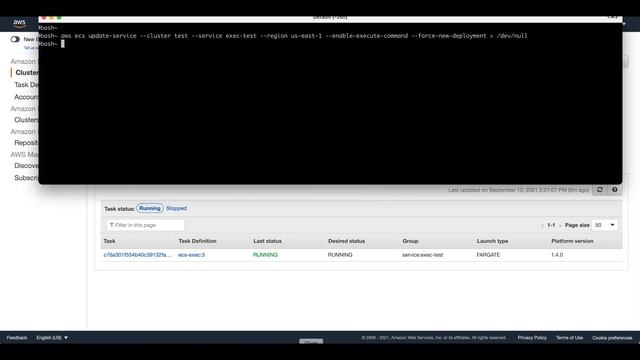
Task: Open Repositories in the sidebar
Action: coord(27,143)
